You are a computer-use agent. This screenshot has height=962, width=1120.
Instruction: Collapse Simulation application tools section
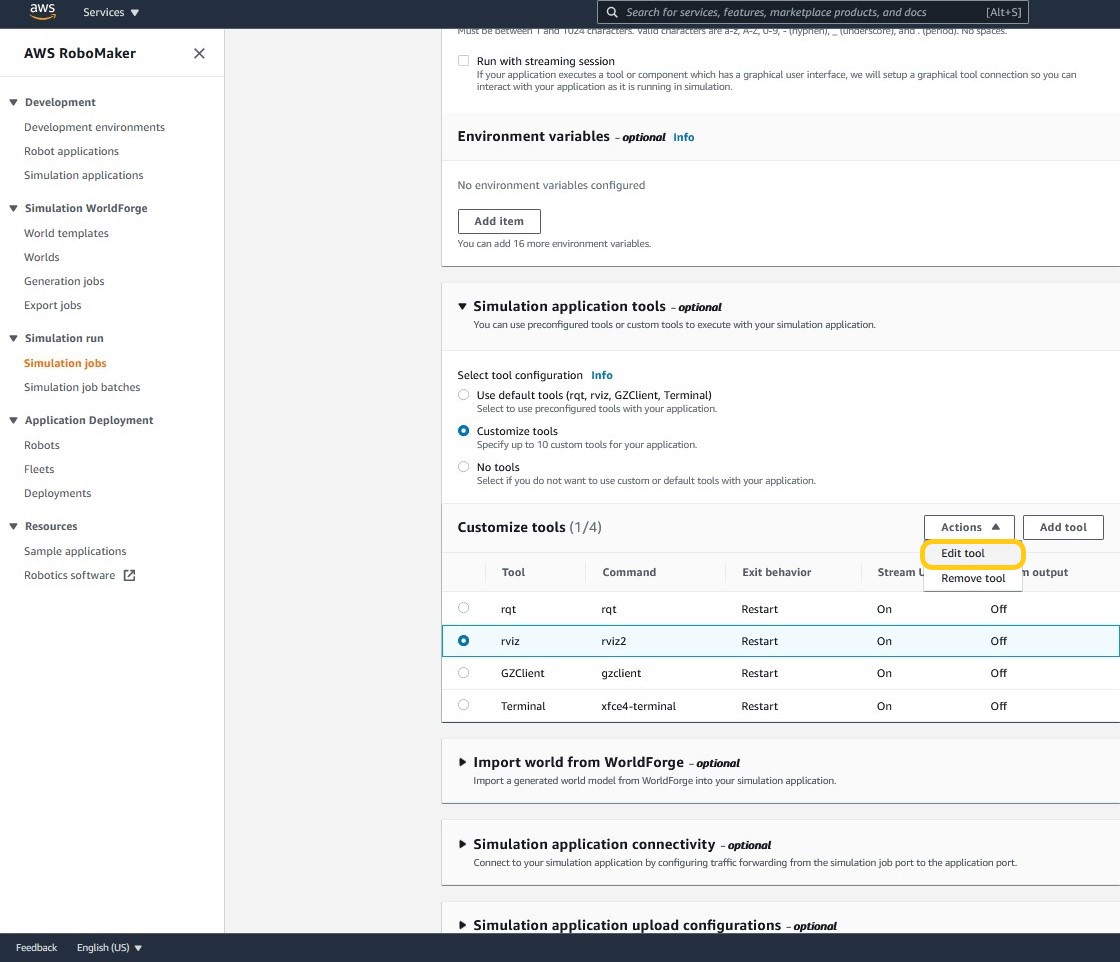462,306
